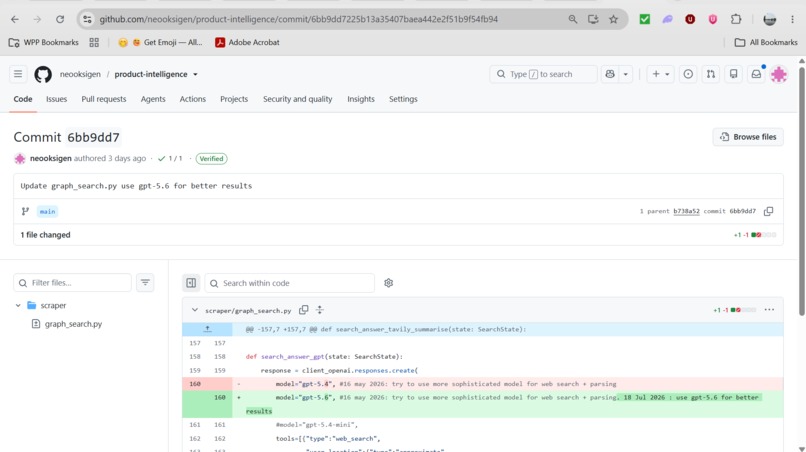Open the Adobe Acrobat bookmark

[247, 43]
